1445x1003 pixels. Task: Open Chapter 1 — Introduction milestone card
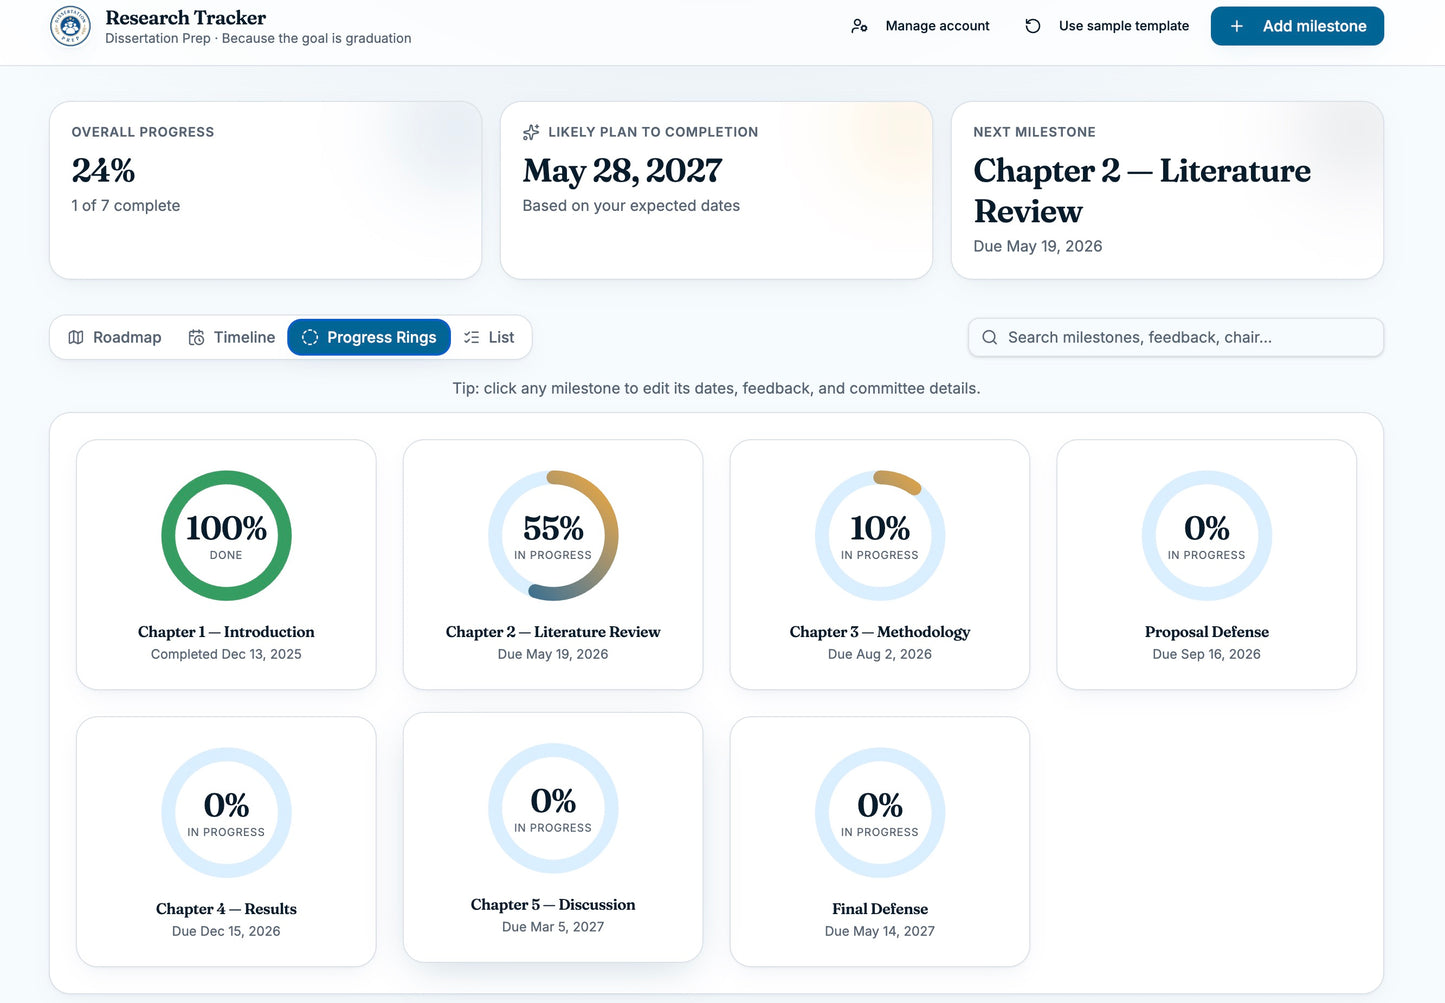click(x=226, y=565)
